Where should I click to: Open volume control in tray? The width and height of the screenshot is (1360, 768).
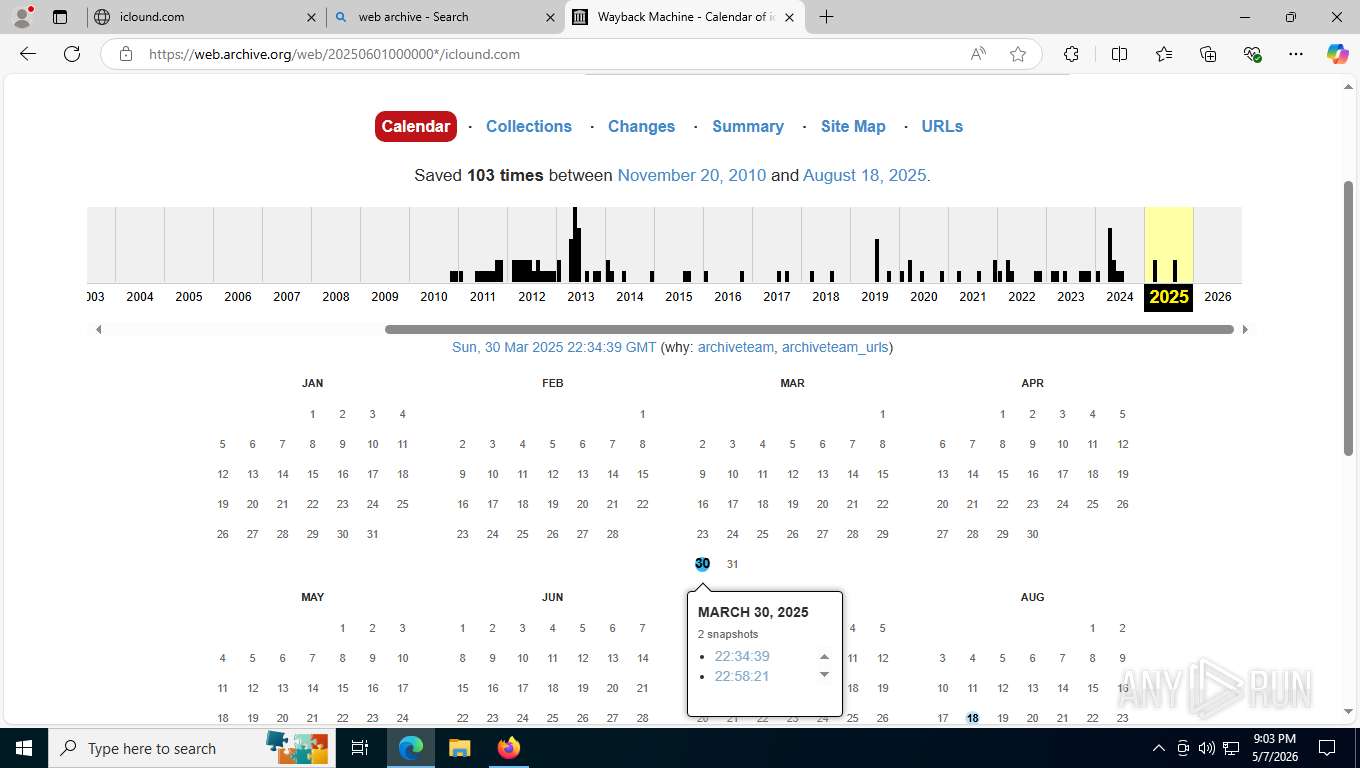pos(1206,748)
